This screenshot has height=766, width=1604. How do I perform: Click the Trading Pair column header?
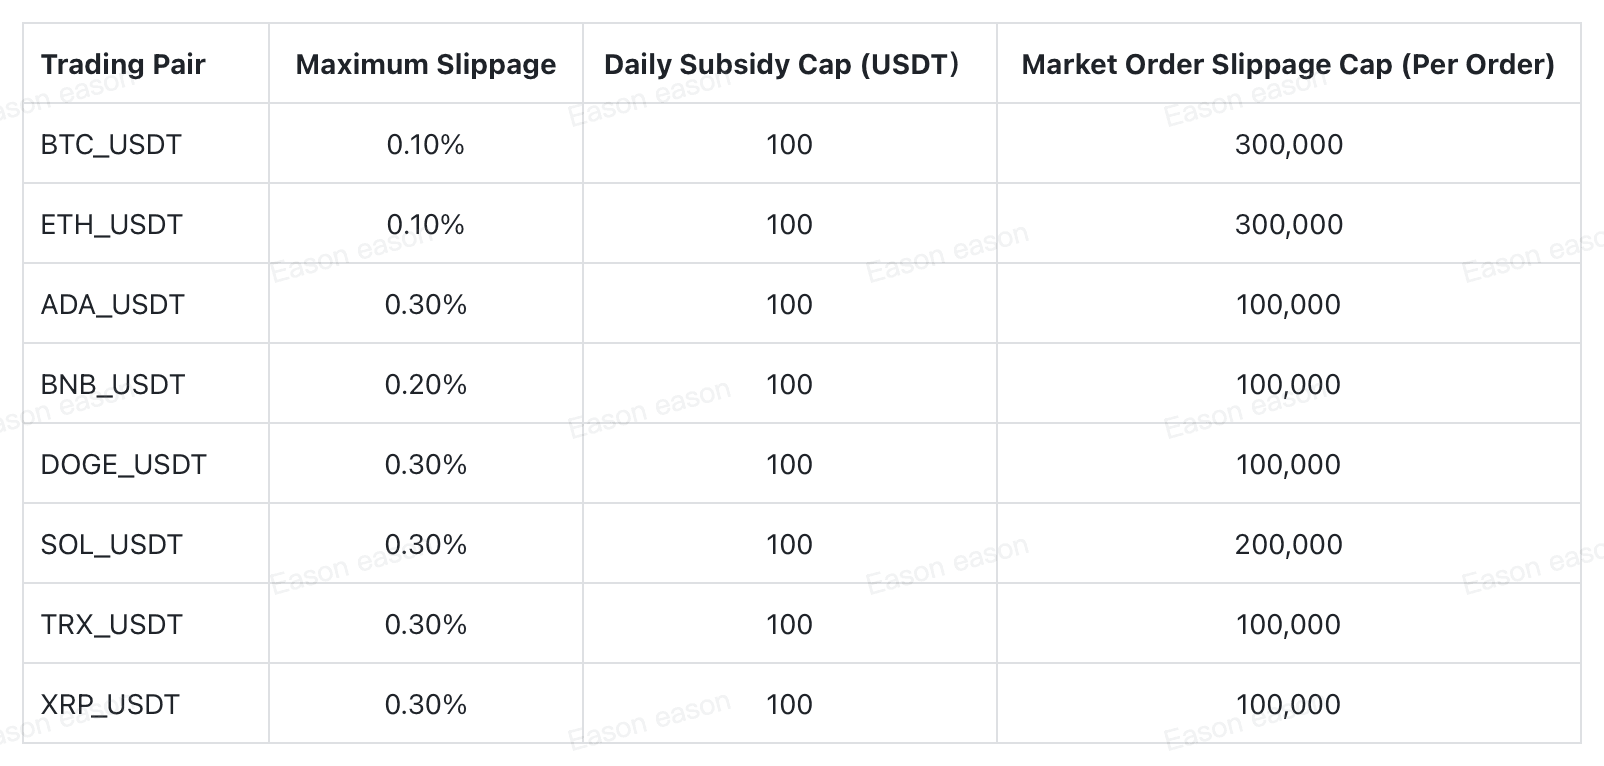click(123, 64)
